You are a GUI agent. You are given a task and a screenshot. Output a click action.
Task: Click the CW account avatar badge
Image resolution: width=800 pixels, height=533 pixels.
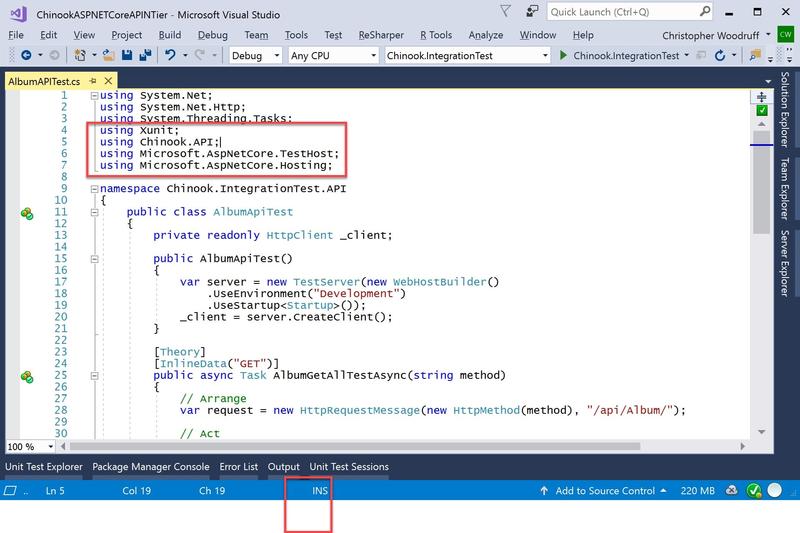pyautogui.click(x=785, y=35)
